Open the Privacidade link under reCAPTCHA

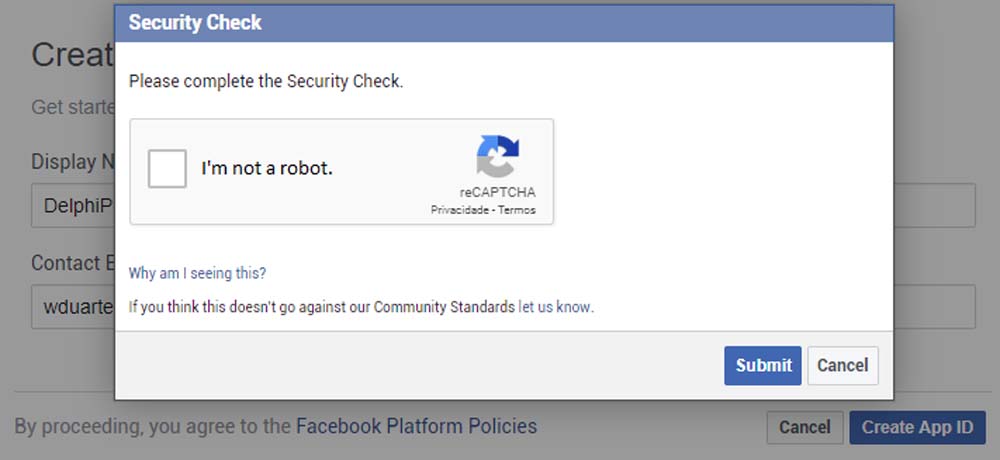[x=459, y=210]
